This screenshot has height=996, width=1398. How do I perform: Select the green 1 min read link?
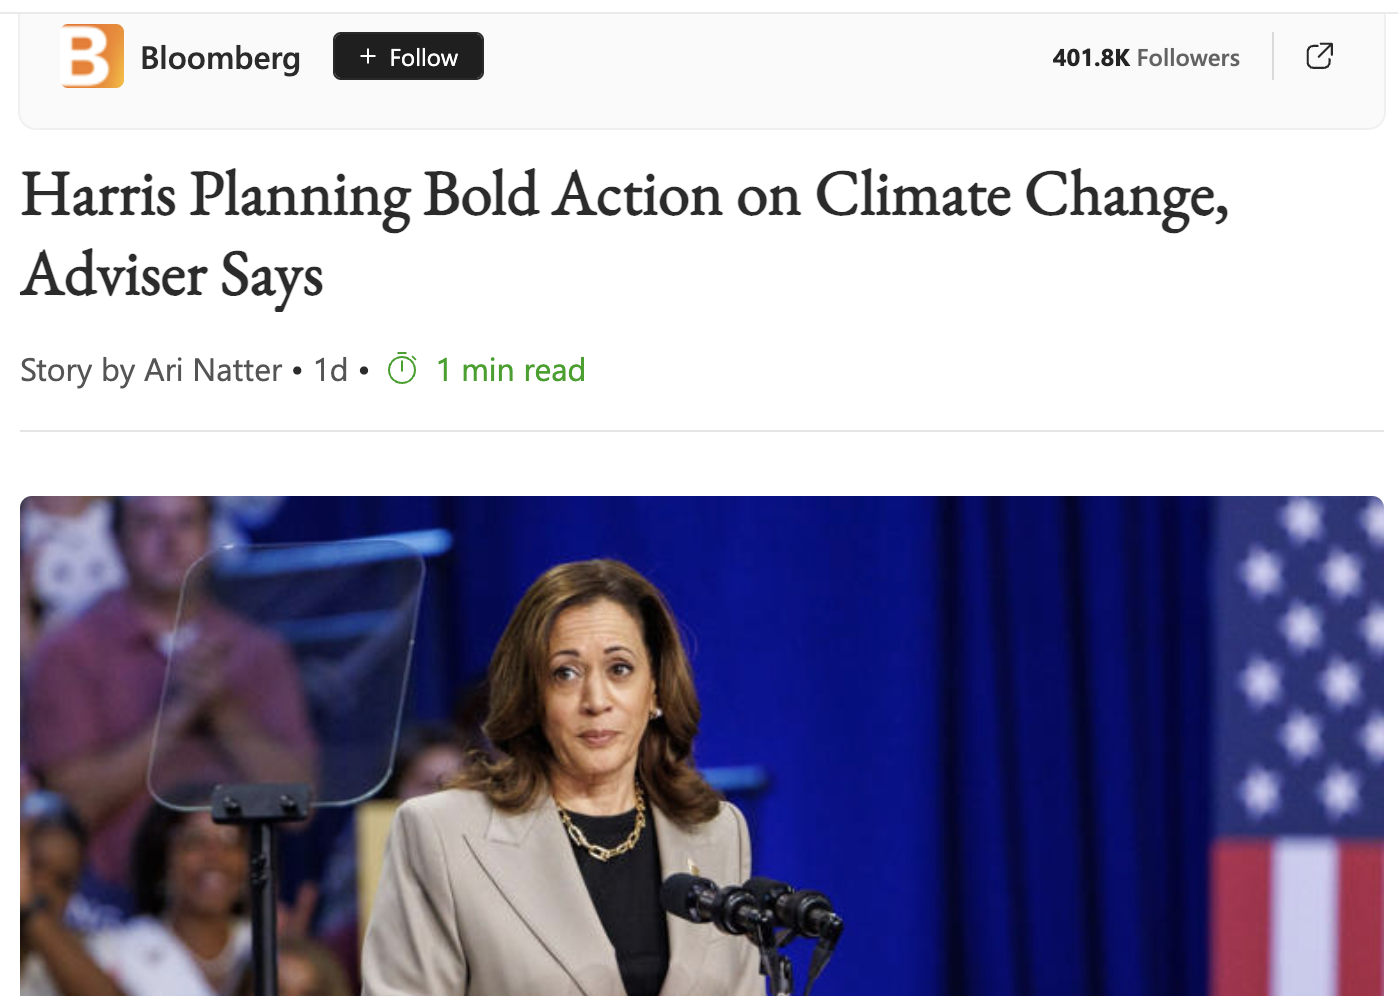[511, 369]
